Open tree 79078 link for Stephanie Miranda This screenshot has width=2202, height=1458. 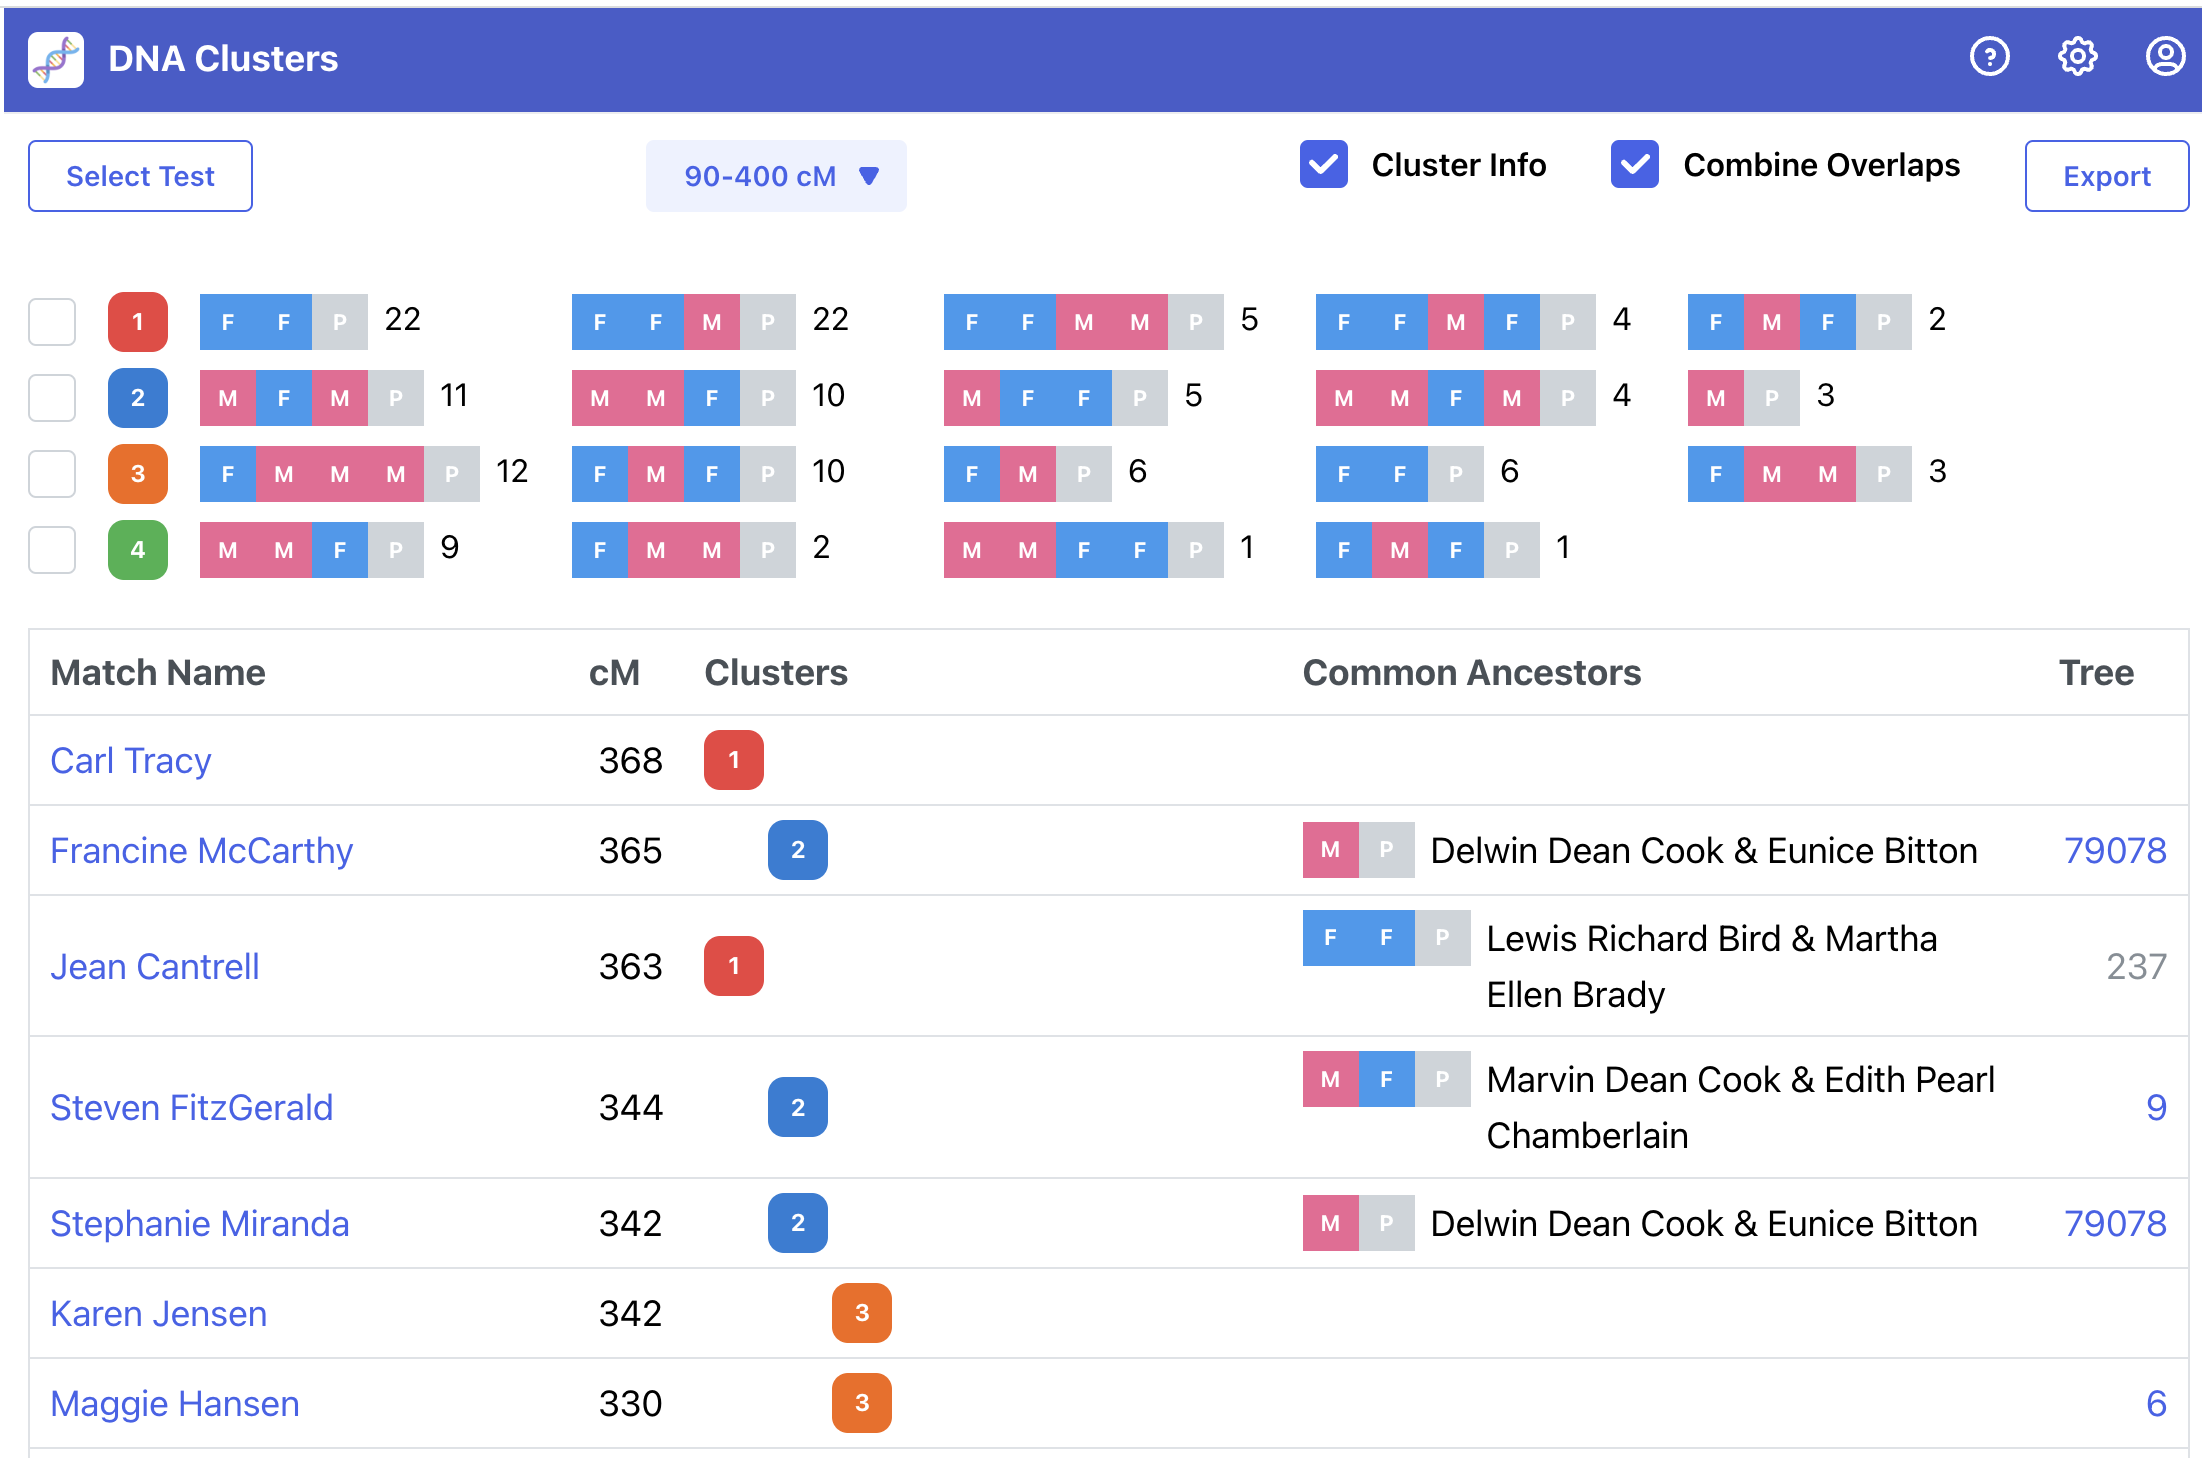2114,1224
